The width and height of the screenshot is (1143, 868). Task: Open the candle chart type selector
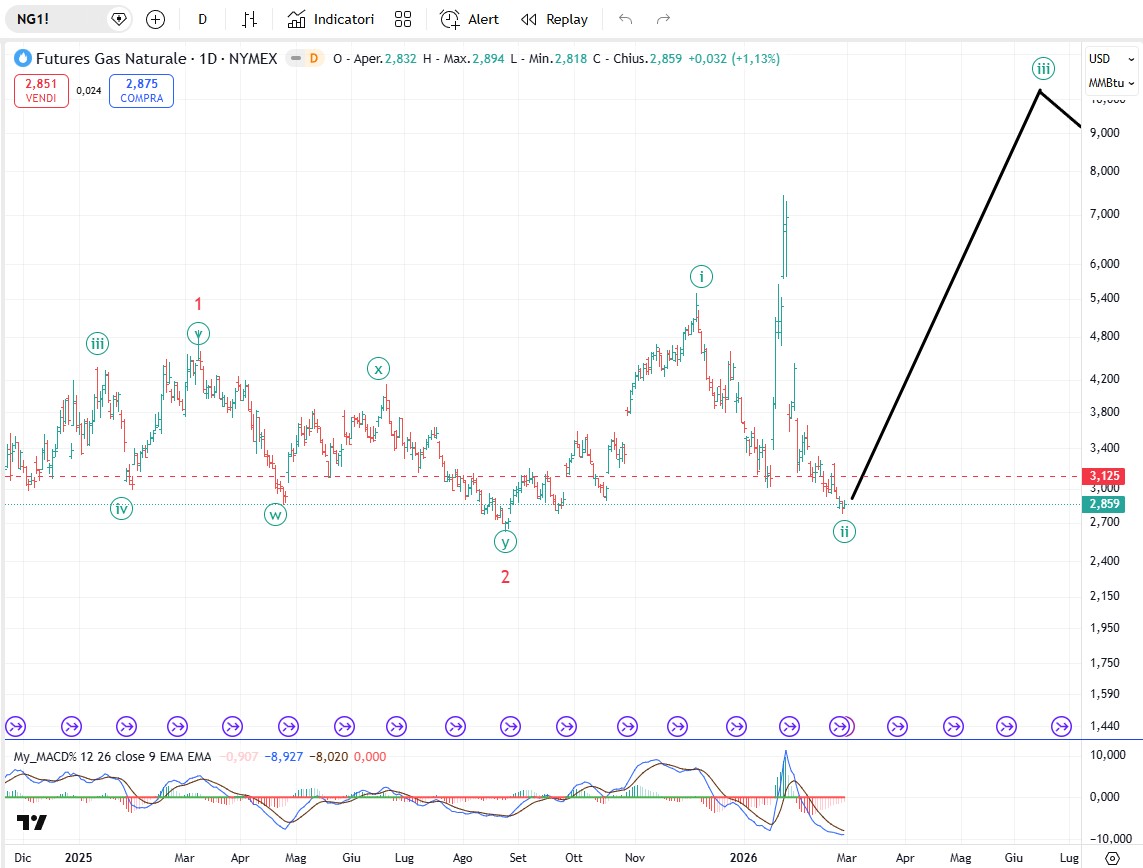tap(250, 19)
